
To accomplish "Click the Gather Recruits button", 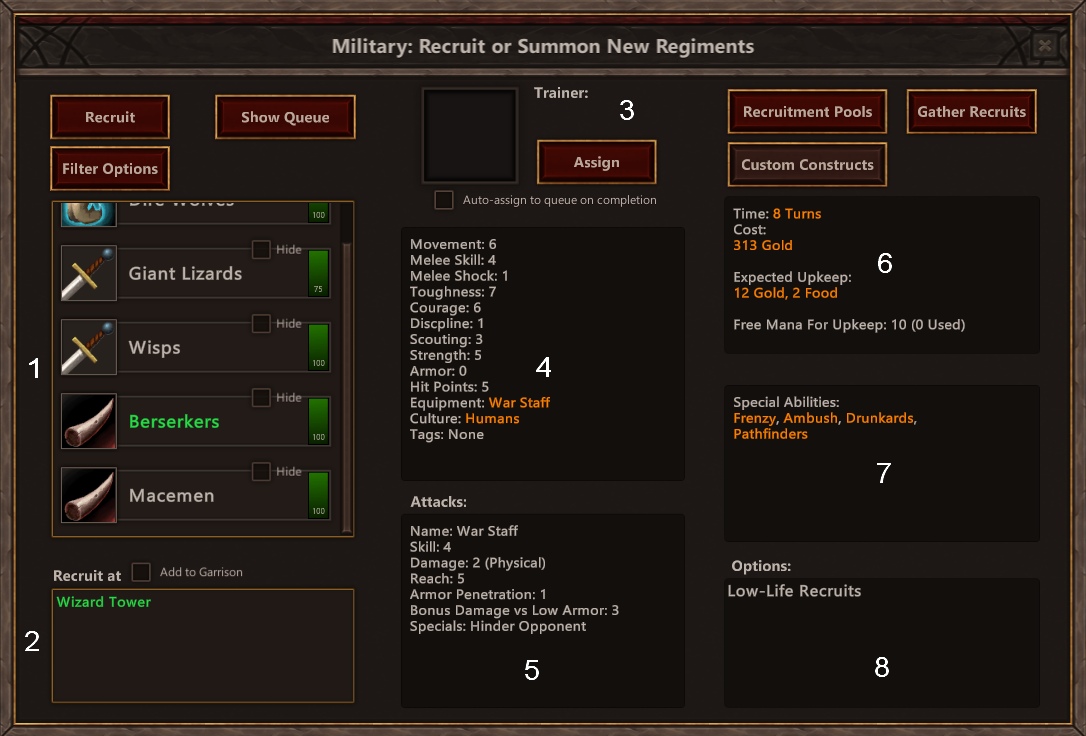I will pos(972,111).
